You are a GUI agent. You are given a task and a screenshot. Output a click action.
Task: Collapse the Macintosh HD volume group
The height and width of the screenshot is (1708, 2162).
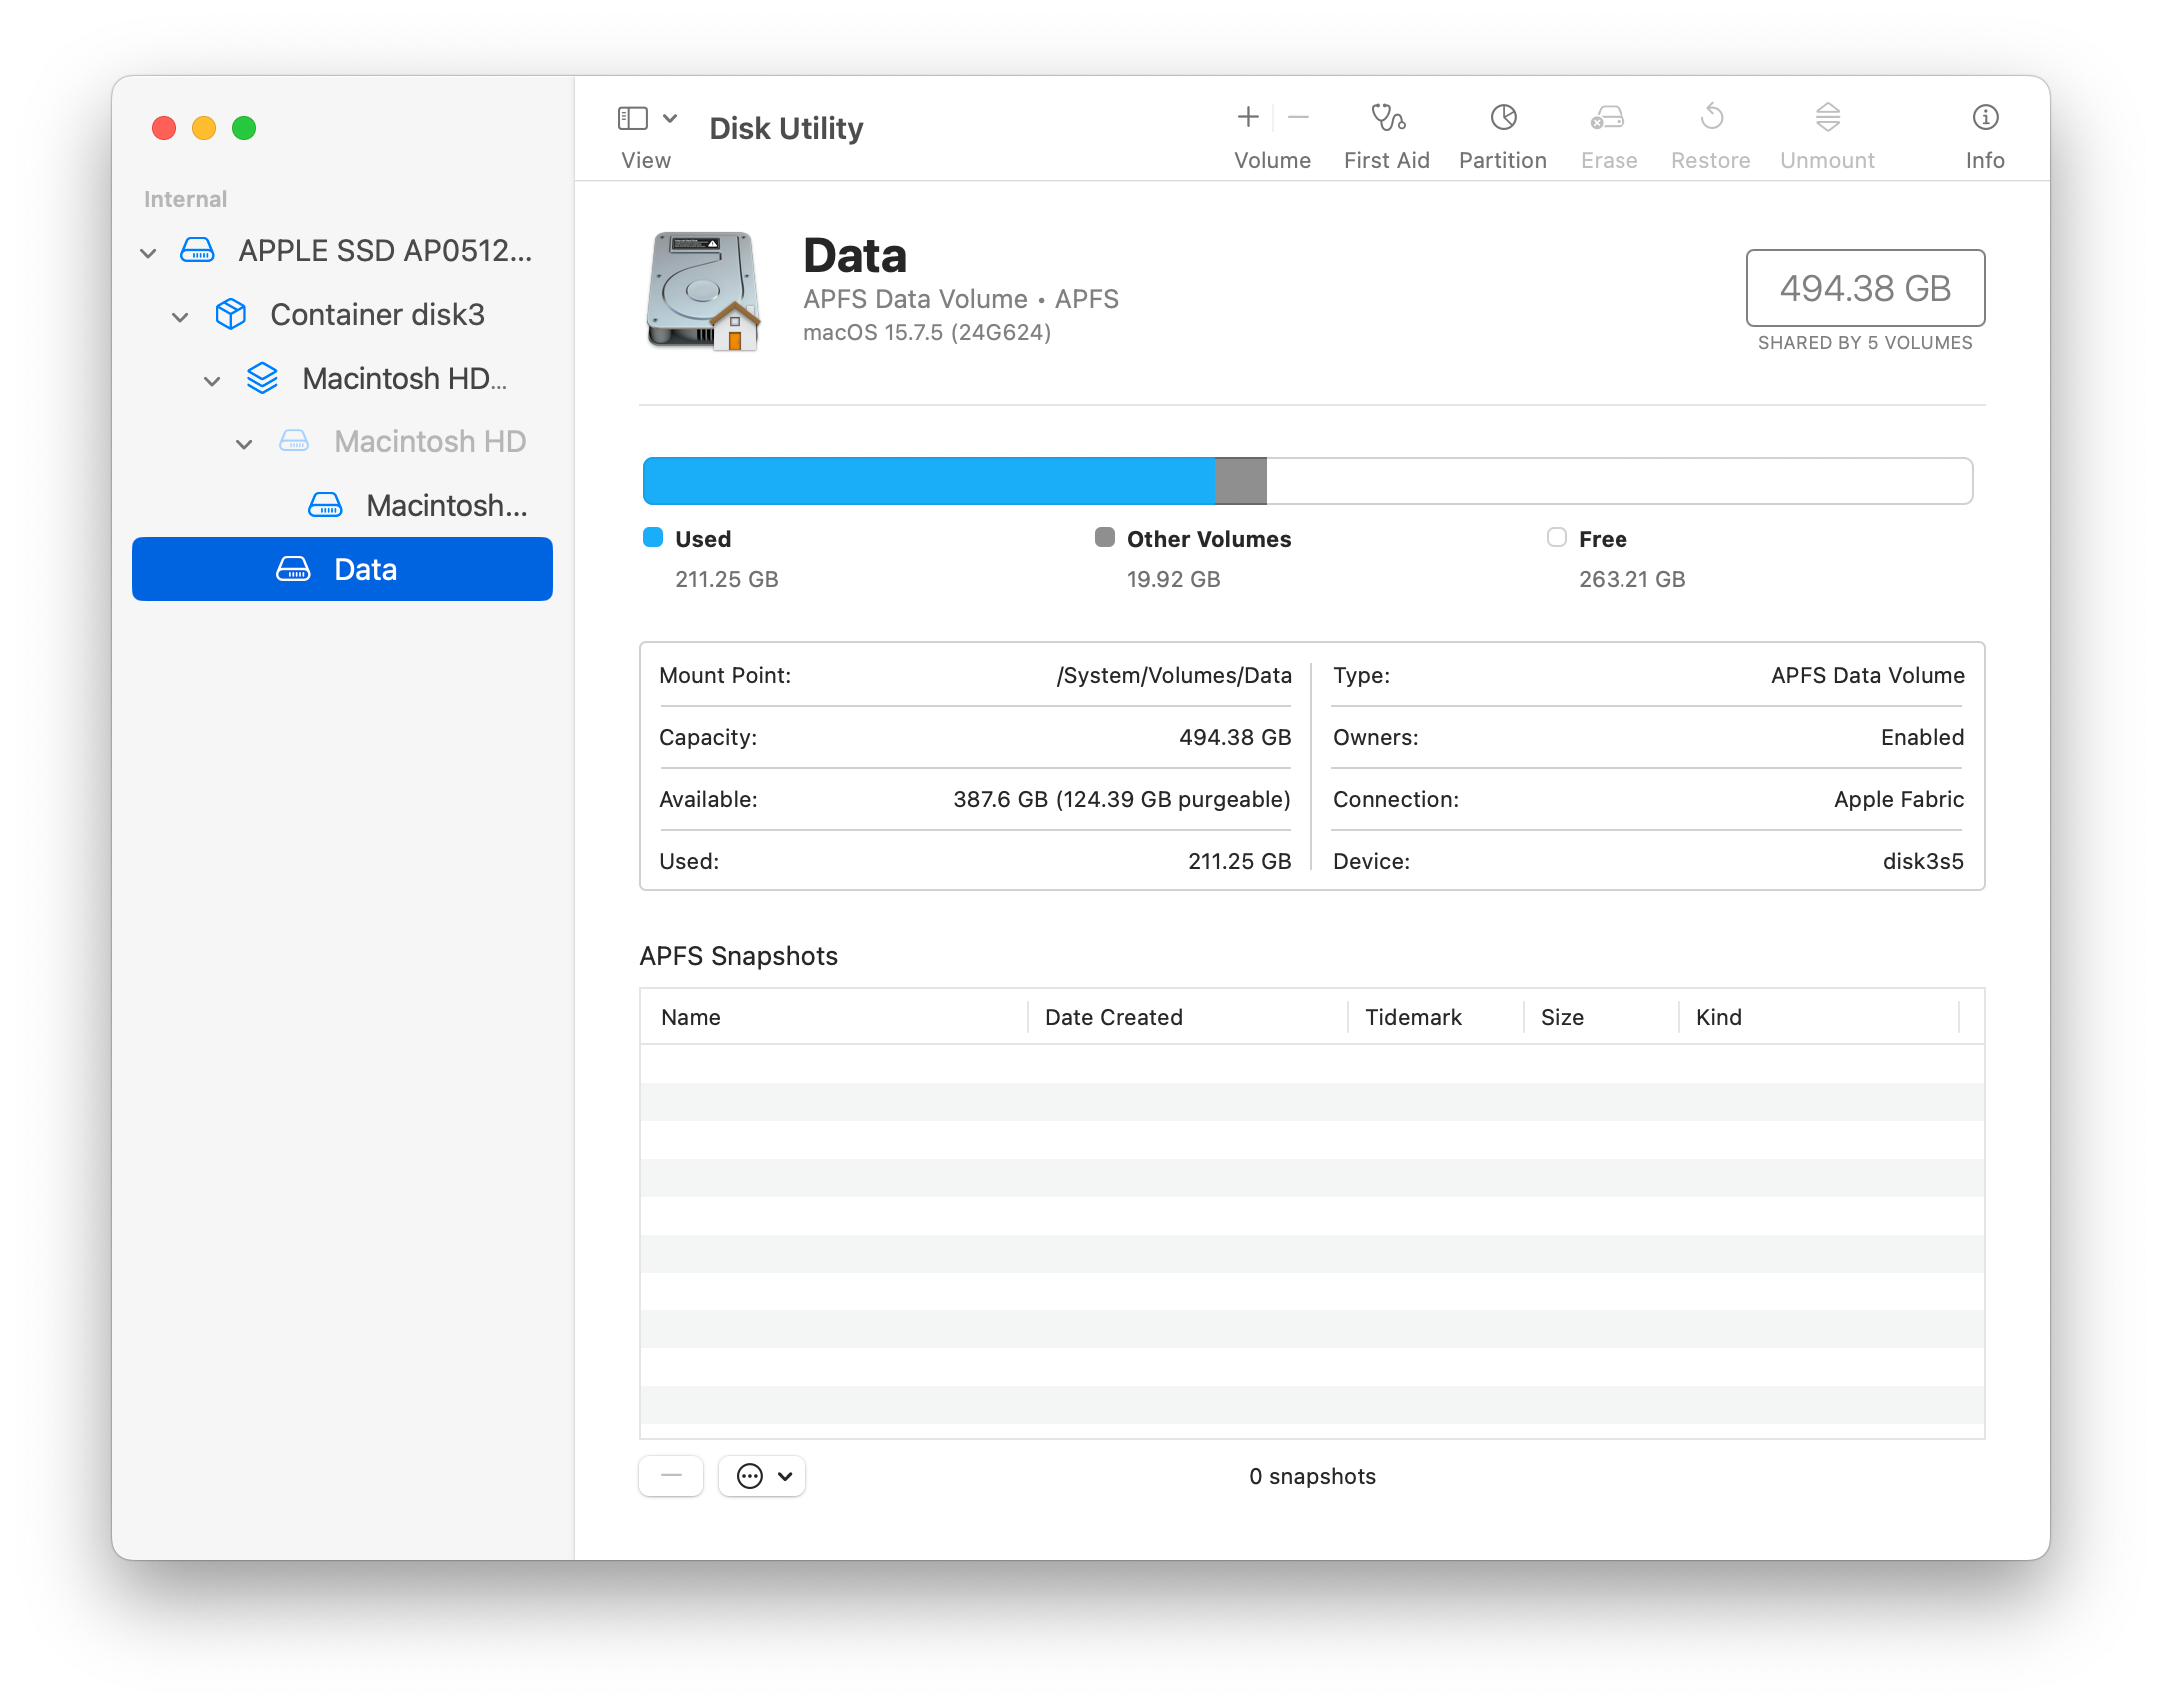coord(212,380)
